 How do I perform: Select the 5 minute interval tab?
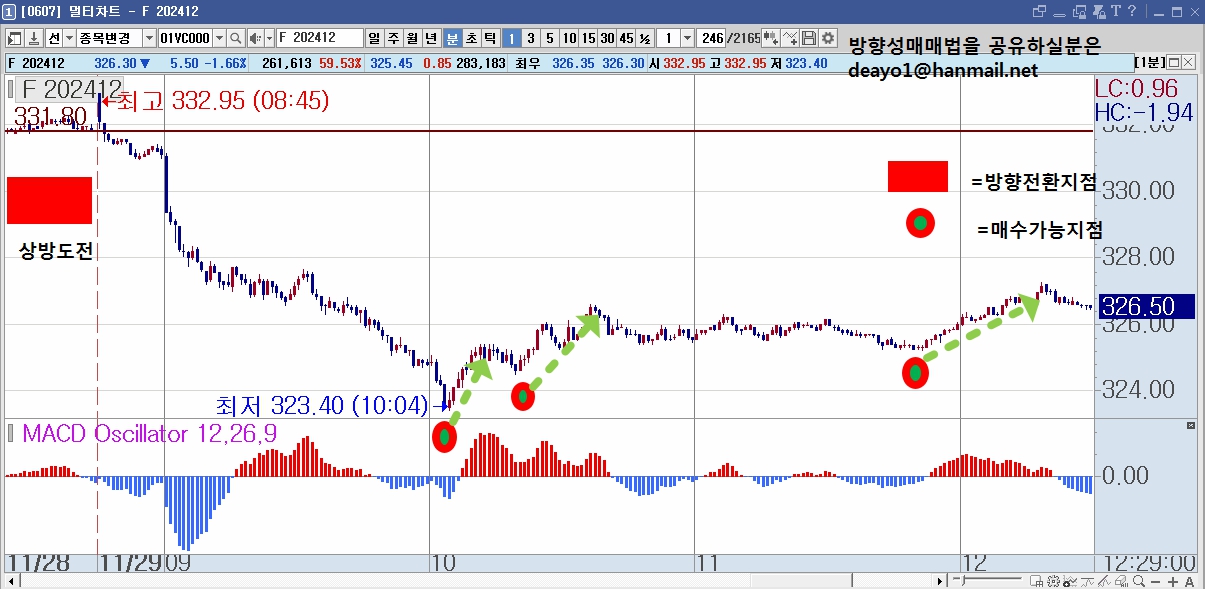pos(549,38)
